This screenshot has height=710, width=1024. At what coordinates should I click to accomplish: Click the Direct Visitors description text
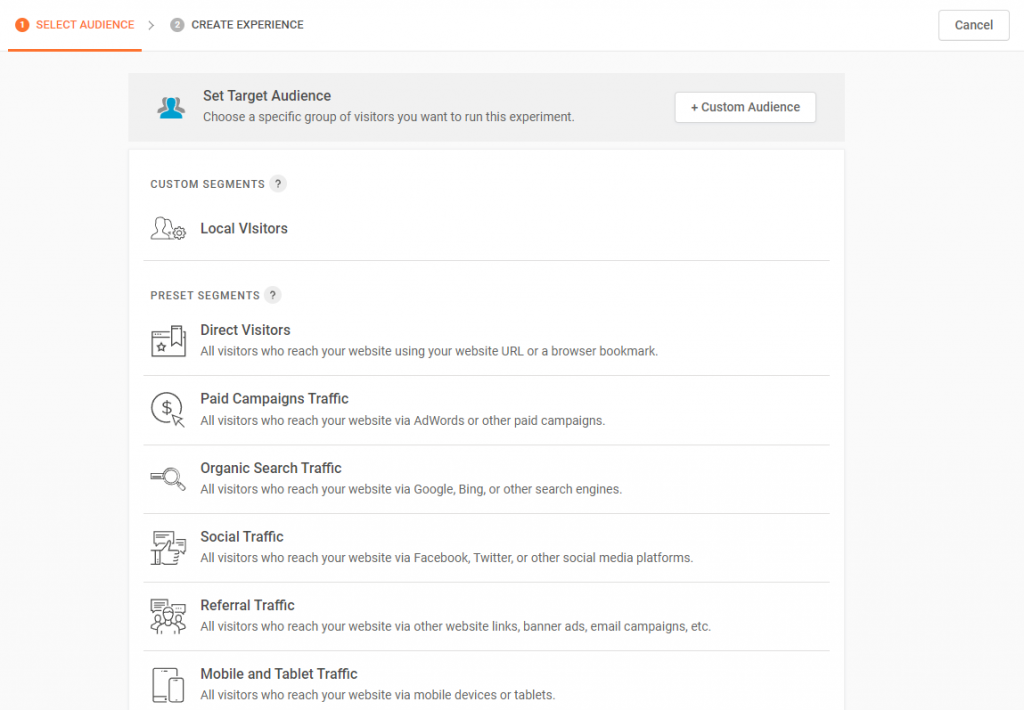(429, 351)
